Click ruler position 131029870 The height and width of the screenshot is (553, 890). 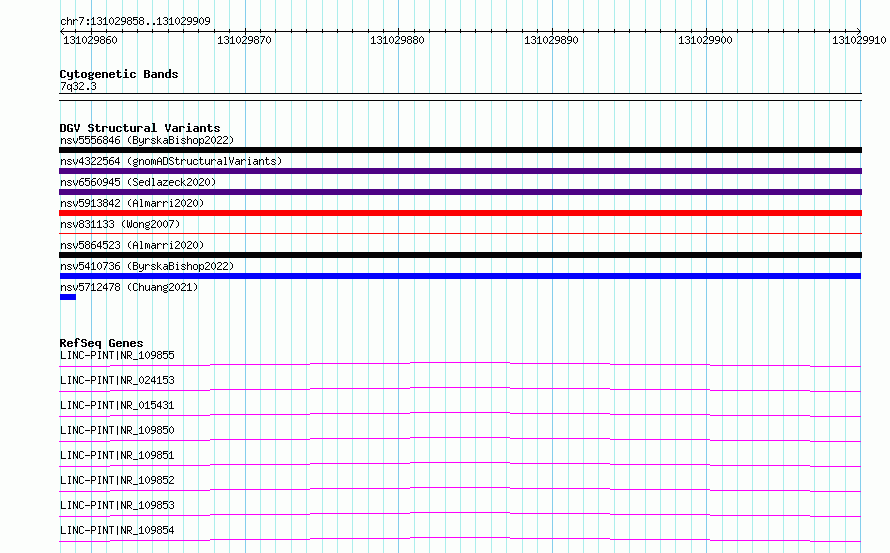[x=244, y=40]
